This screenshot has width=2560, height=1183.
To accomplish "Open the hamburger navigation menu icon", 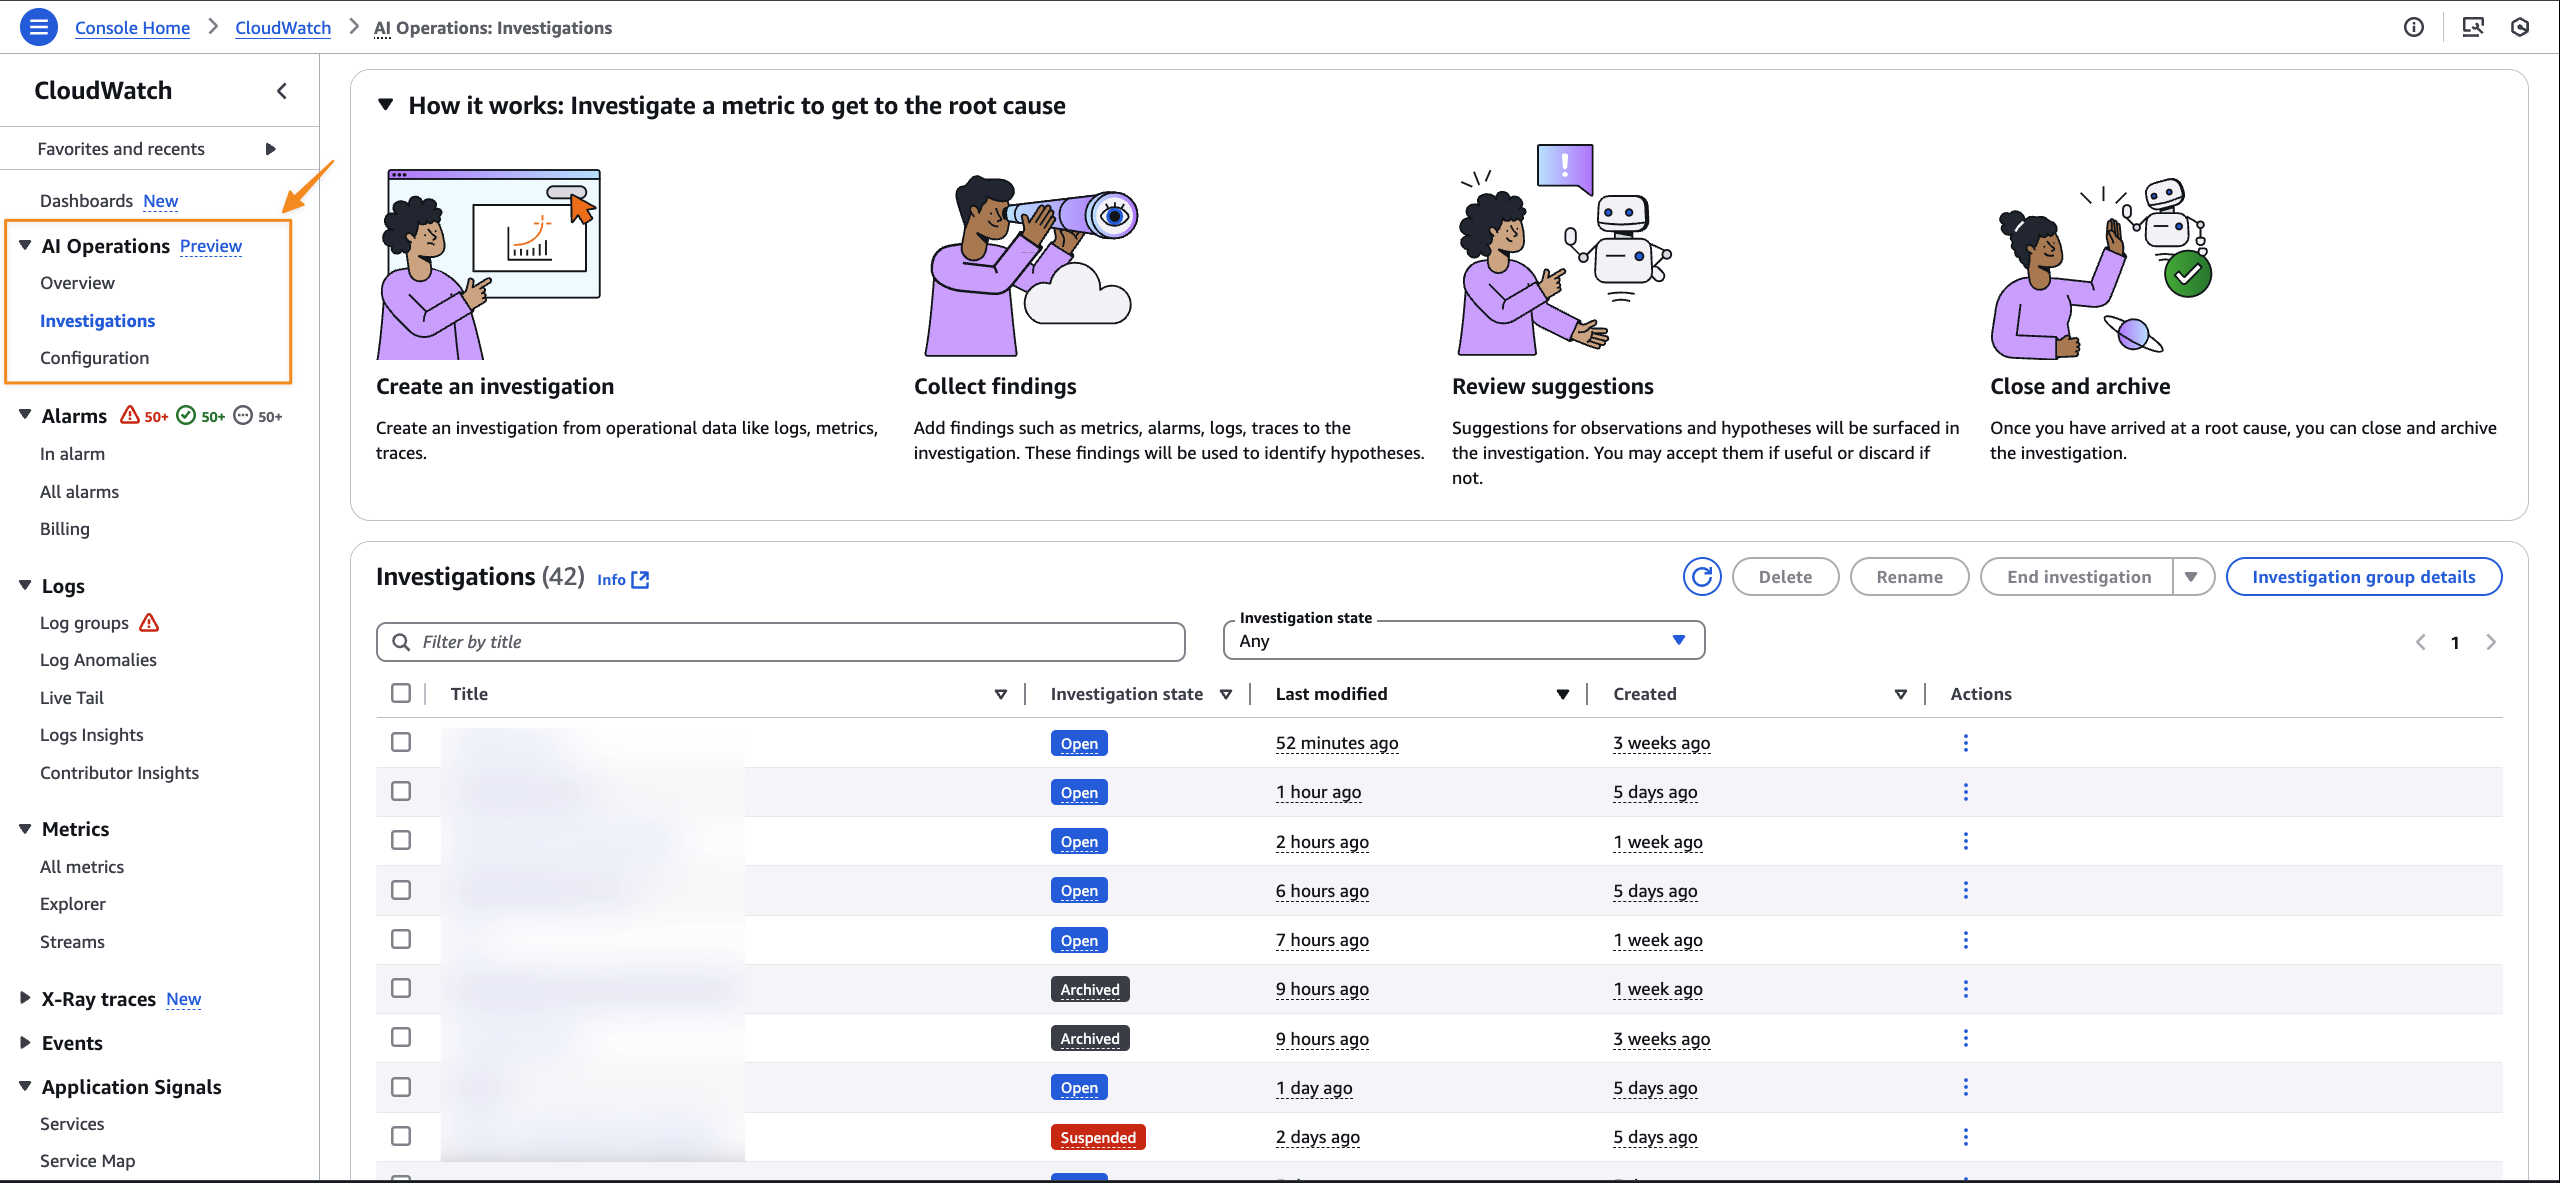I will click(38, 27).
